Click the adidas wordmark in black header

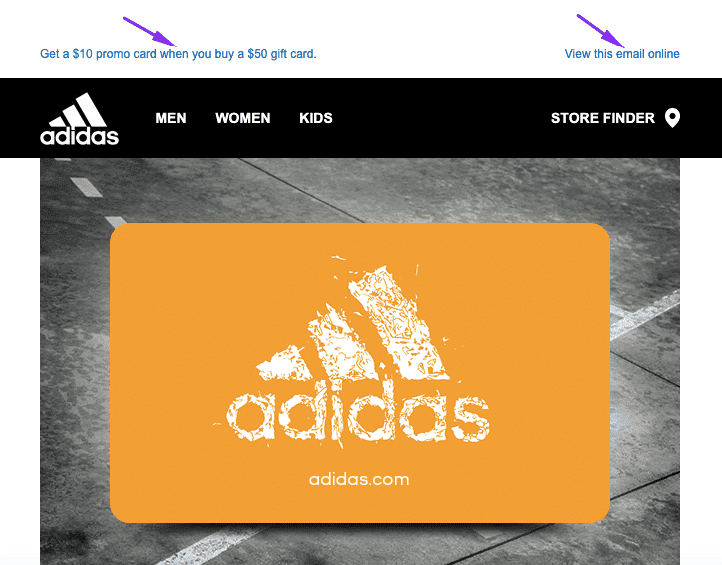[x=79, y=136]
